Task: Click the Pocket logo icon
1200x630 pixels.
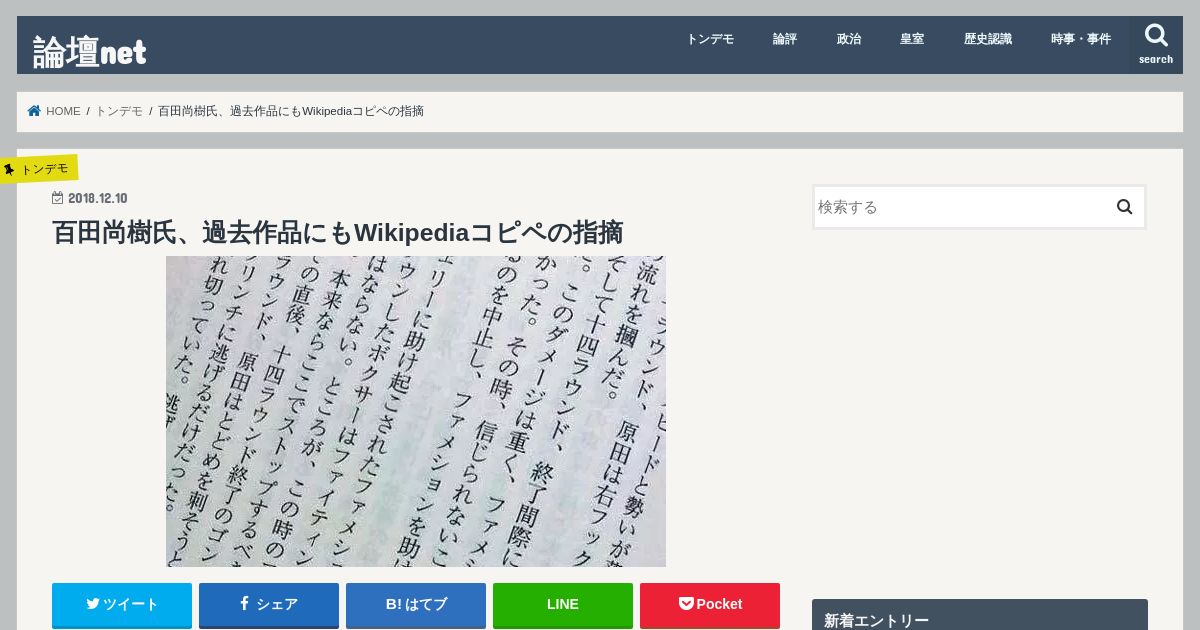Action: (686, 604)
